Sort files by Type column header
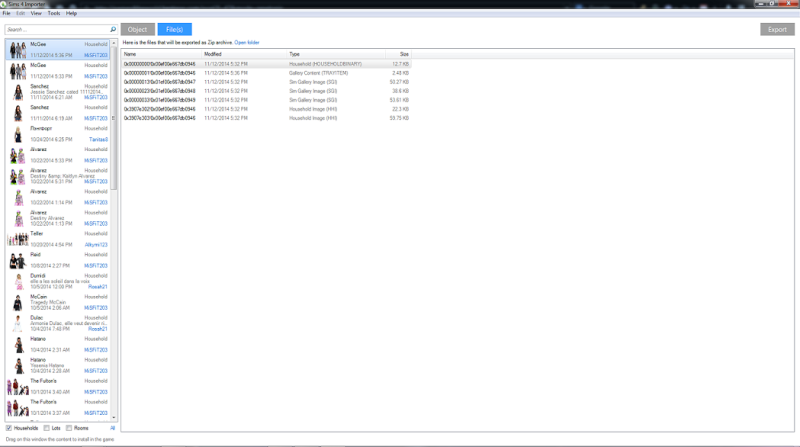 click(x=336, y=54)
